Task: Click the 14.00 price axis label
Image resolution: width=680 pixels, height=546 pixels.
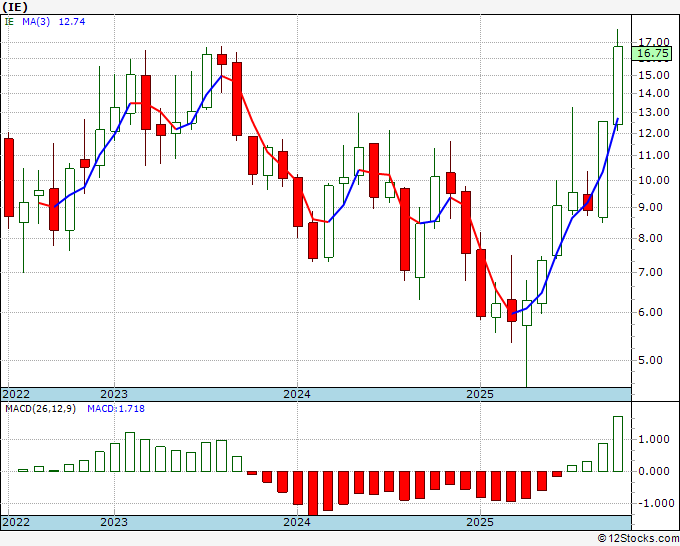Action: (x=654, y=93)
